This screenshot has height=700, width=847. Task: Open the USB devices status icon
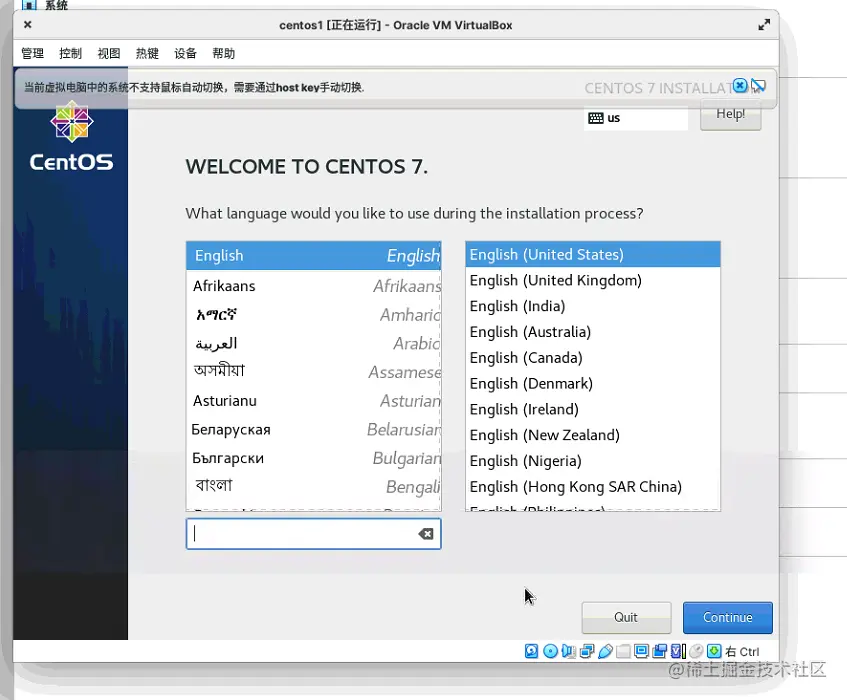pos(606,651)
